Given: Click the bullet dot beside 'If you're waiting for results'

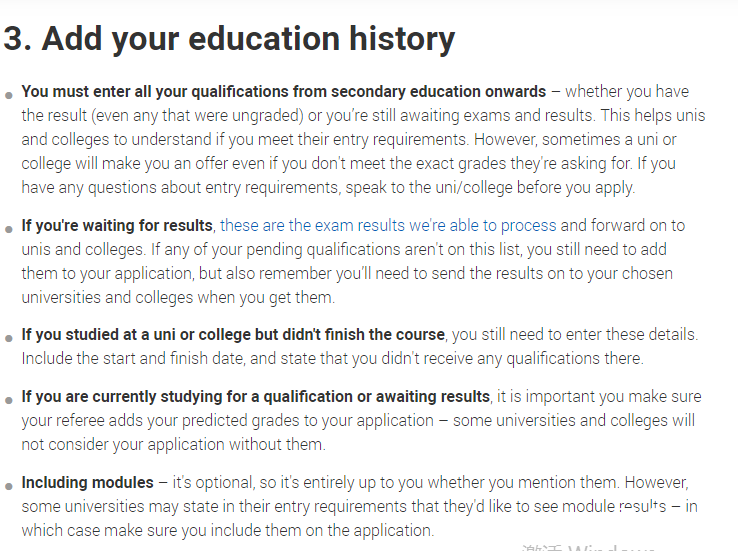Looking at the screenshot, I should coord(8,230).
